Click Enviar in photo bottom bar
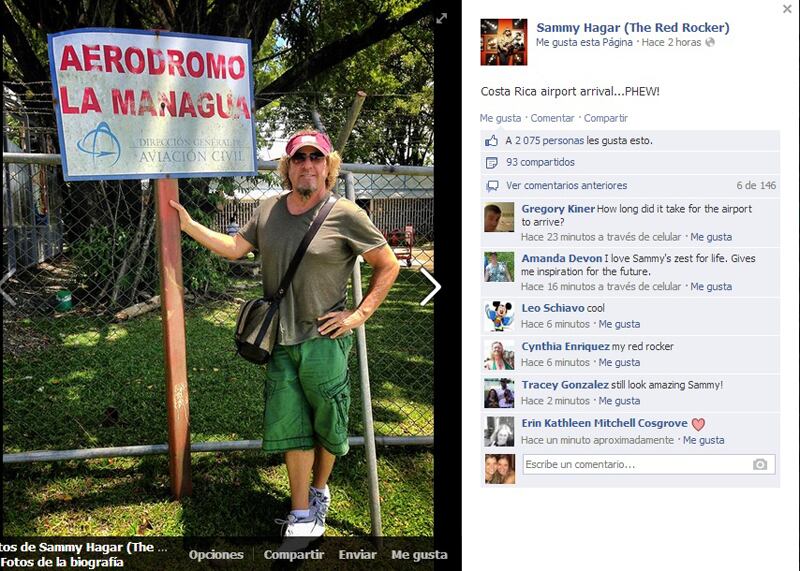Viewport: 800px width, 571px height. tap(358, 555)
